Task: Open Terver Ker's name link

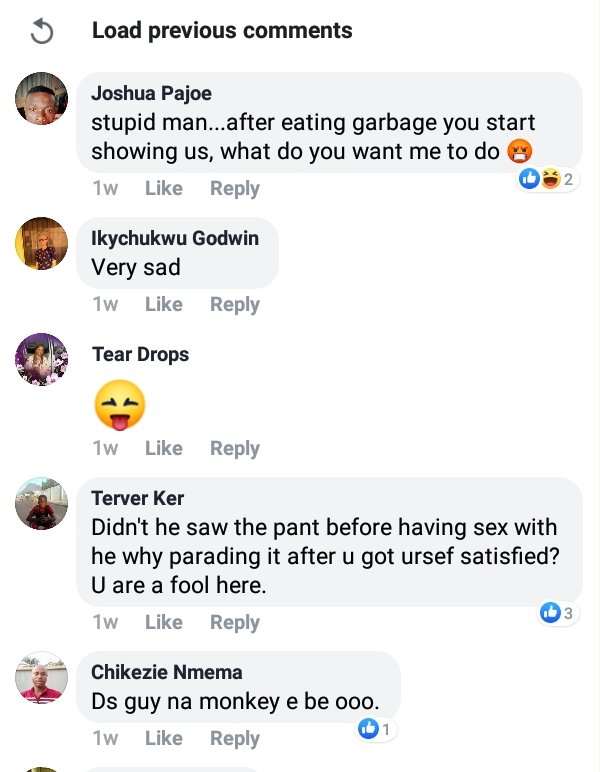Action: [x=138, y=498]
